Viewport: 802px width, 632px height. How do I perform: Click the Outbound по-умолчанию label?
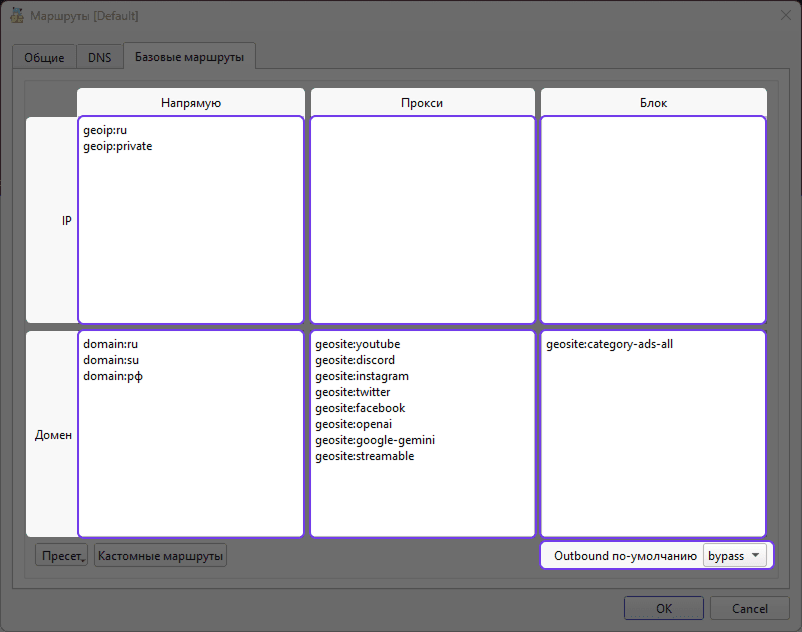point(625,556)
